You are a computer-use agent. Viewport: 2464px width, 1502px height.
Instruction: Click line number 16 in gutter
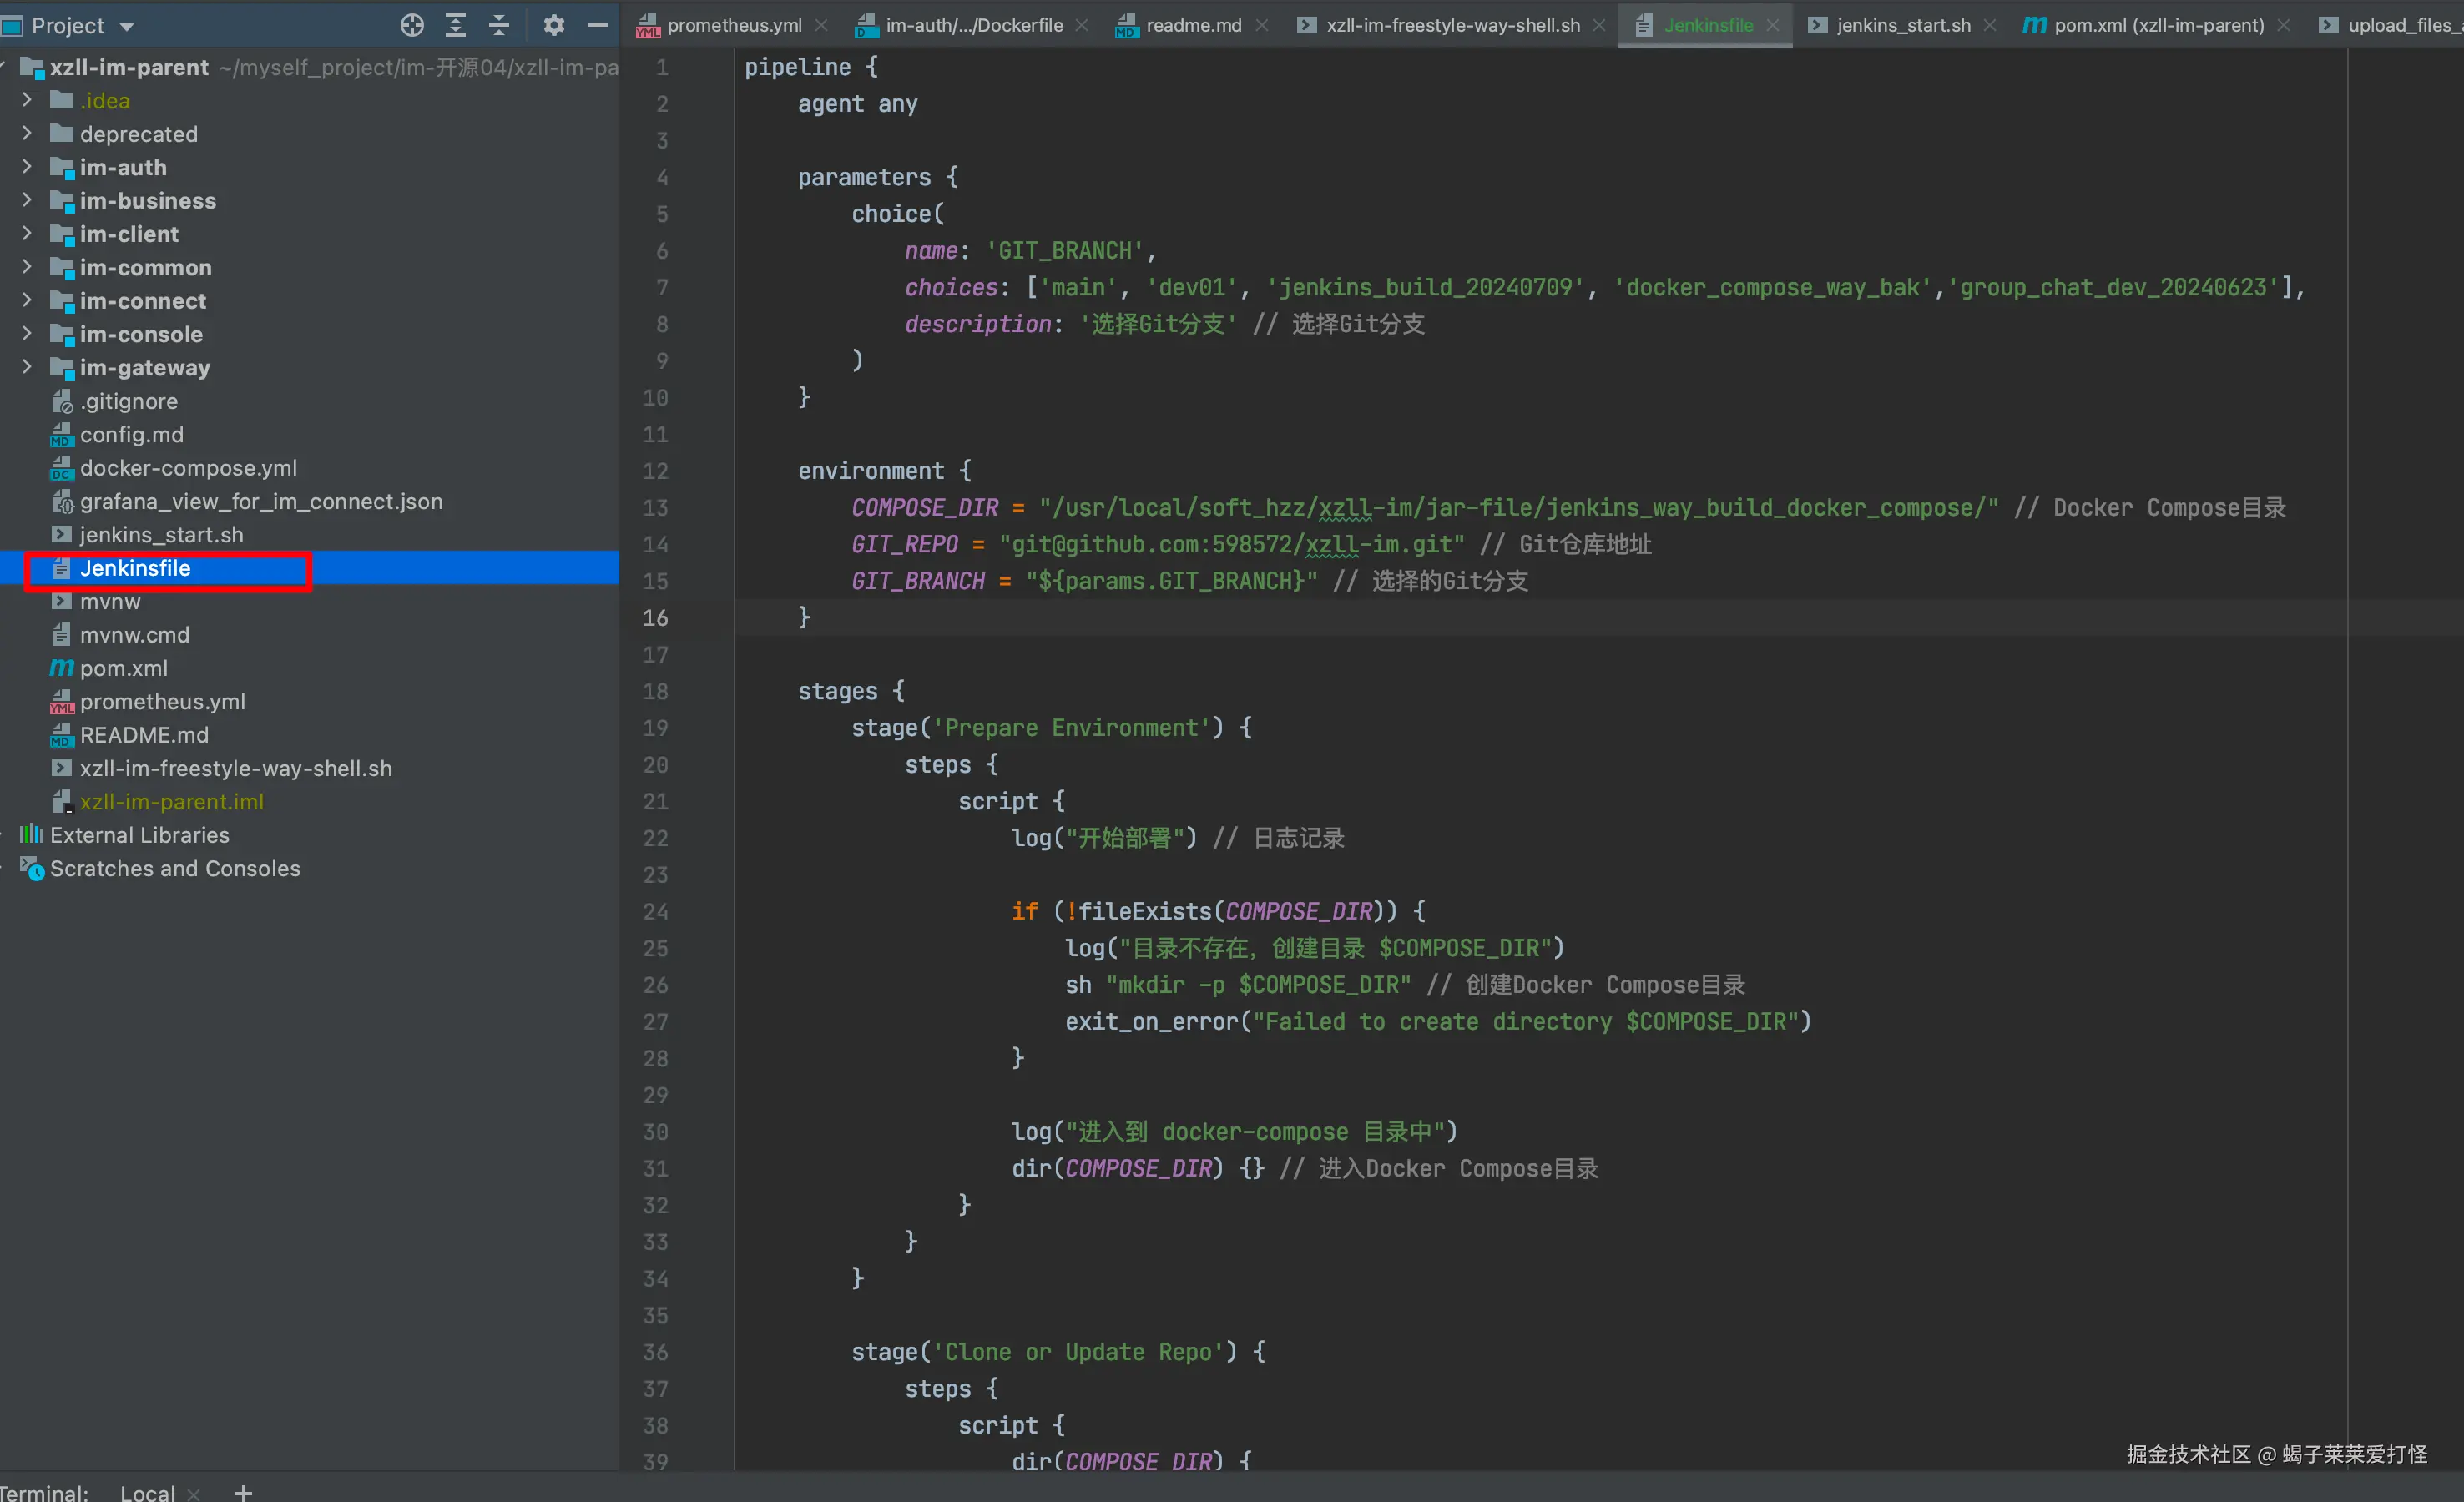tap(655, 618)
